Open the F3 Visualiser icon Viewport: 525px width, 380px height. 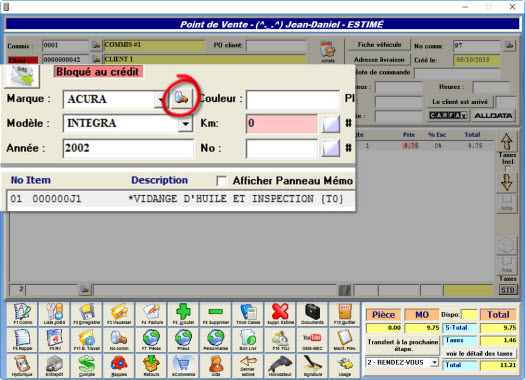tap(119, 314)
